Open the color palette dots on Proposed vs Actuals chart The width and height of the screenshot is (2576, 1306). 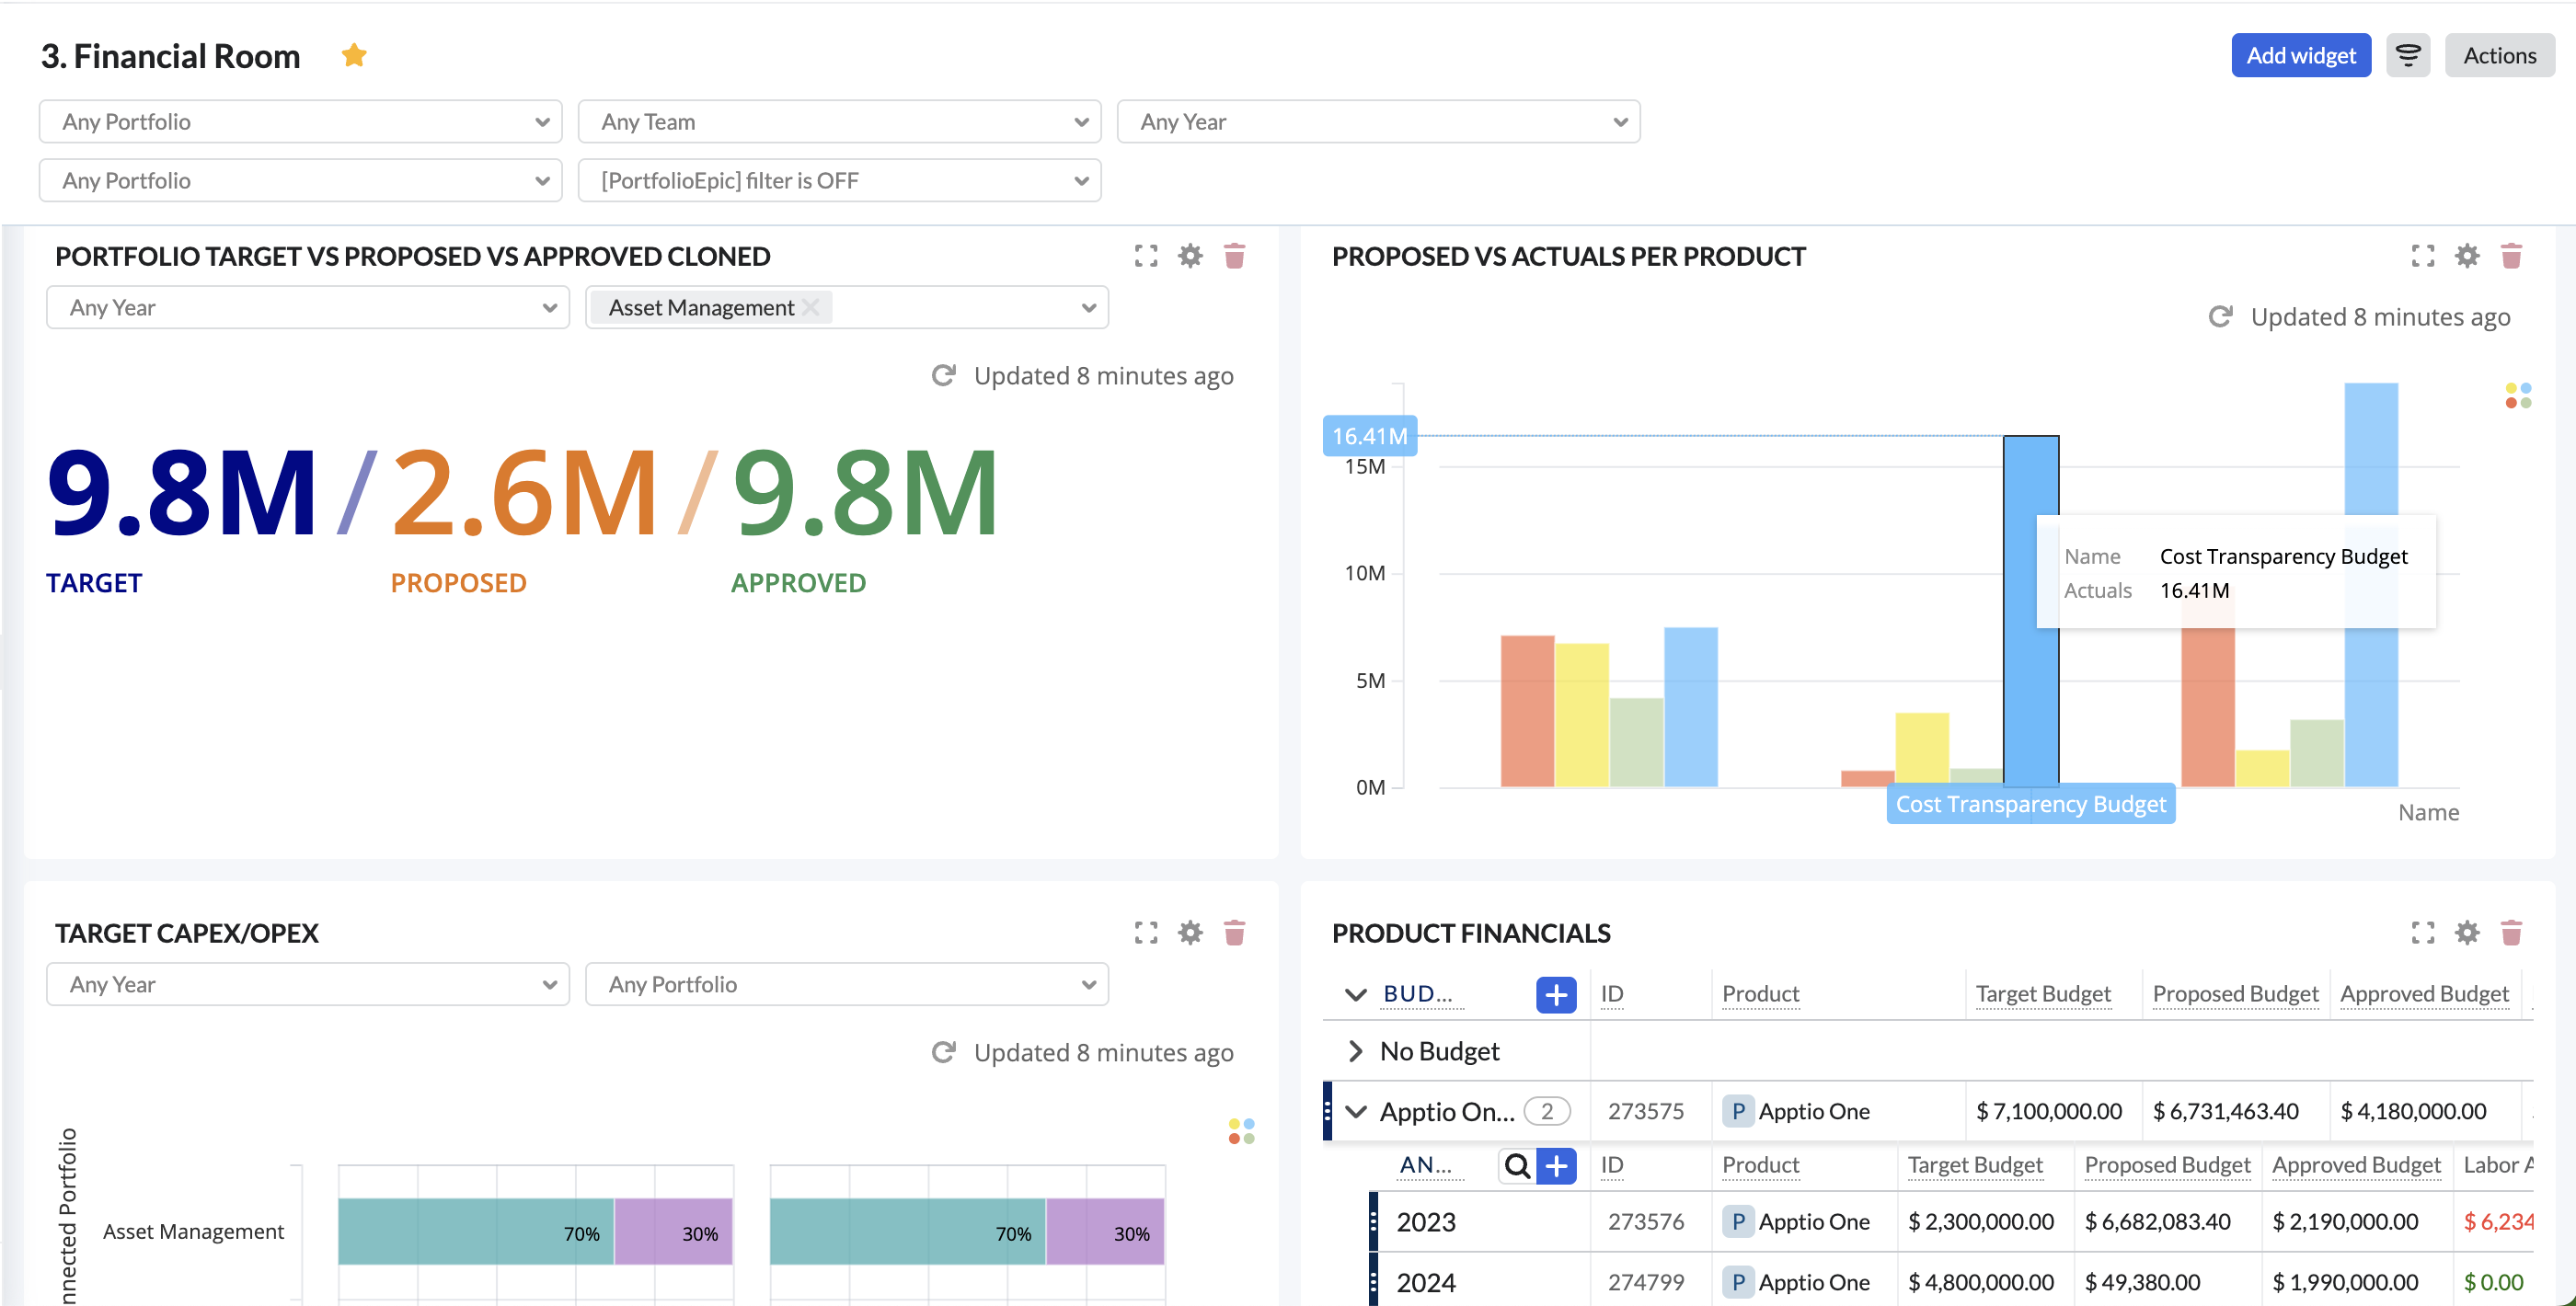2520,396
